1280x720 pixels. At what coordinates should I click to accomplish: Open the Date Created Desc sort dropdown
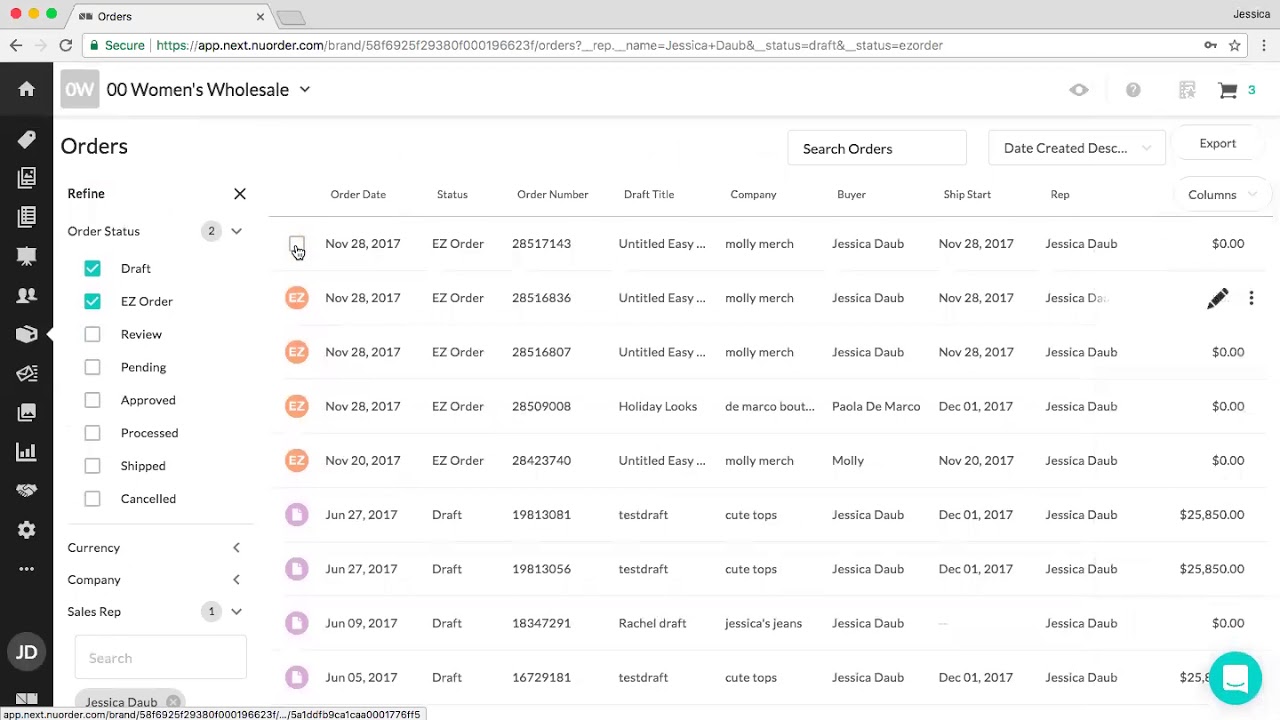click(x=1077, y=148)
